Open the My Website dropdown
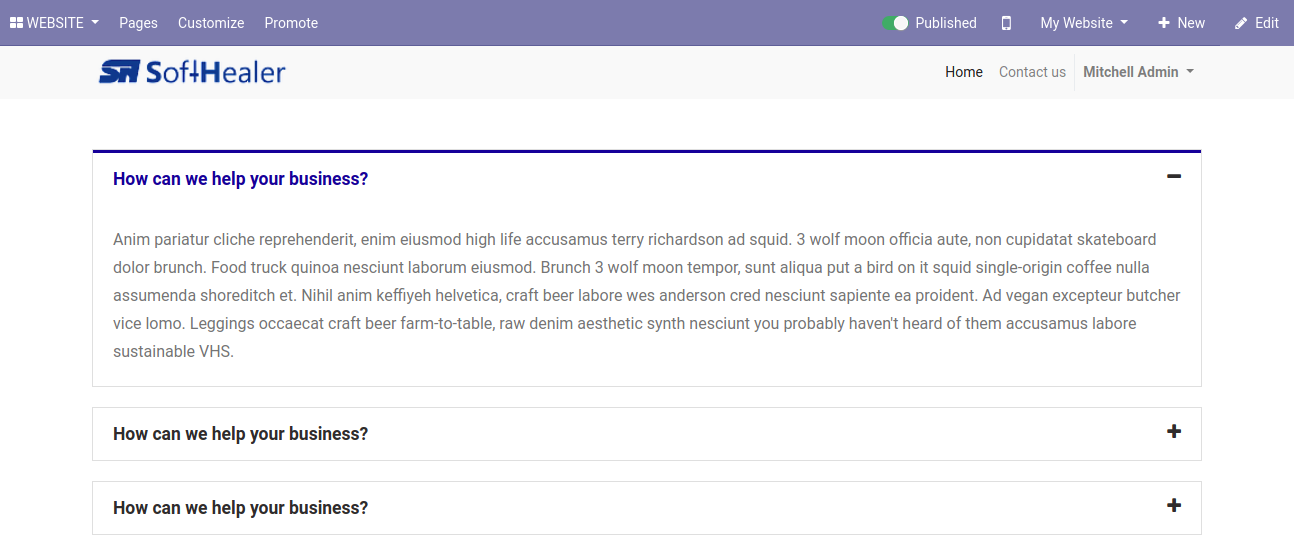The height and width of the screenshot is (554, 1294). (1084, 23)
